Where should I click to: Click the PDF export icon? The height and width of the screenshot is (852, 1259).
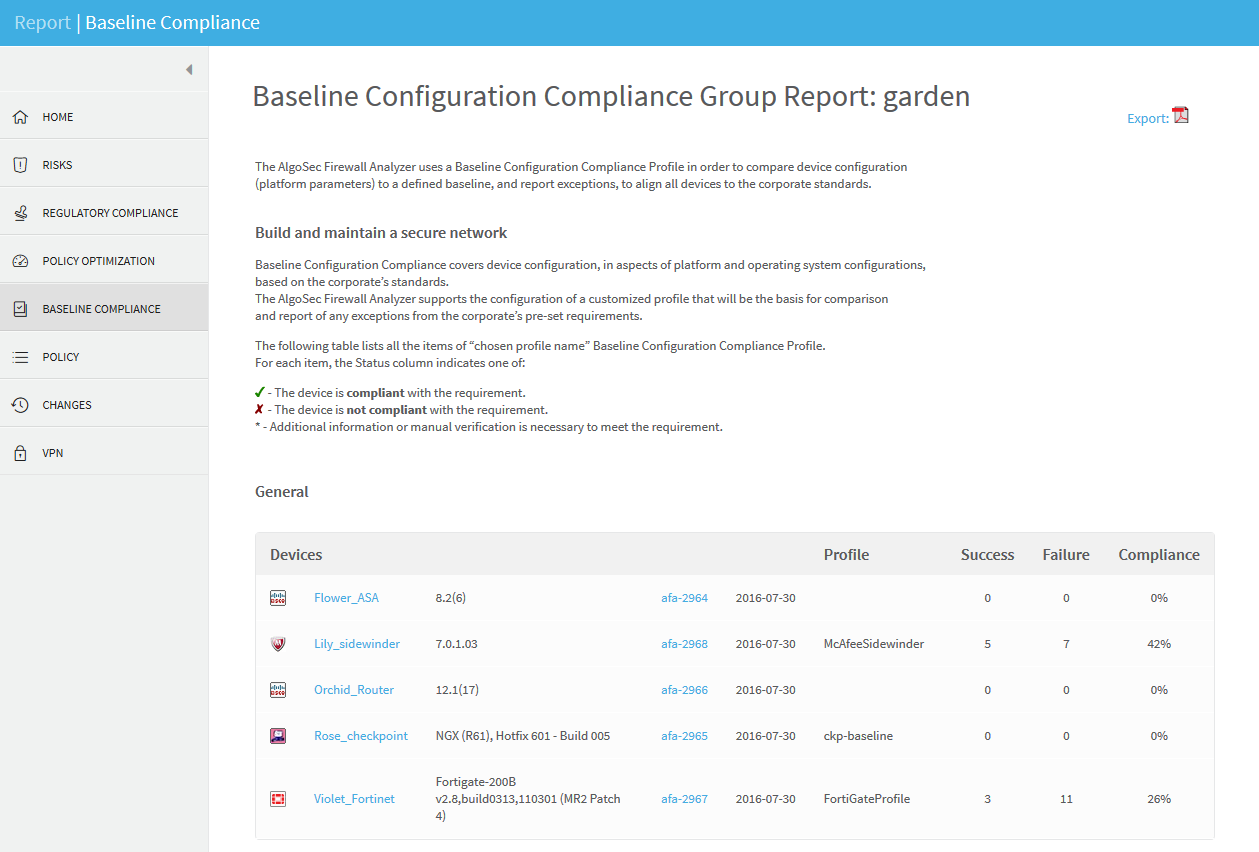(x=1181, y=116)
